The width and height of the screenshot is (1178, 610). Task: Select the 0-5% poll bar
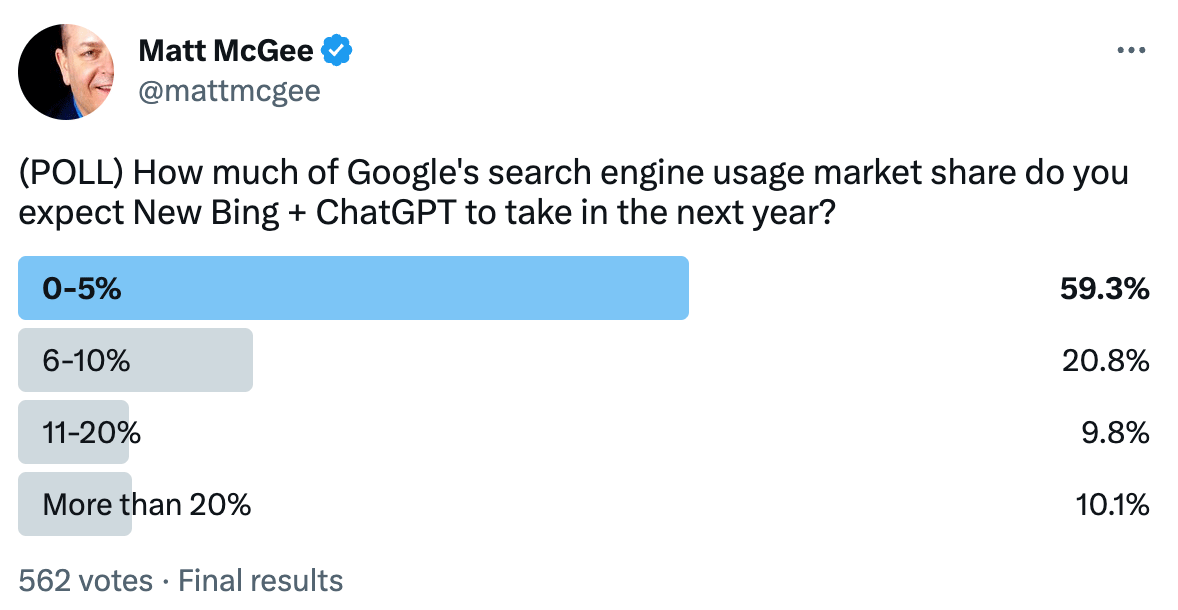tap(353, 288)
